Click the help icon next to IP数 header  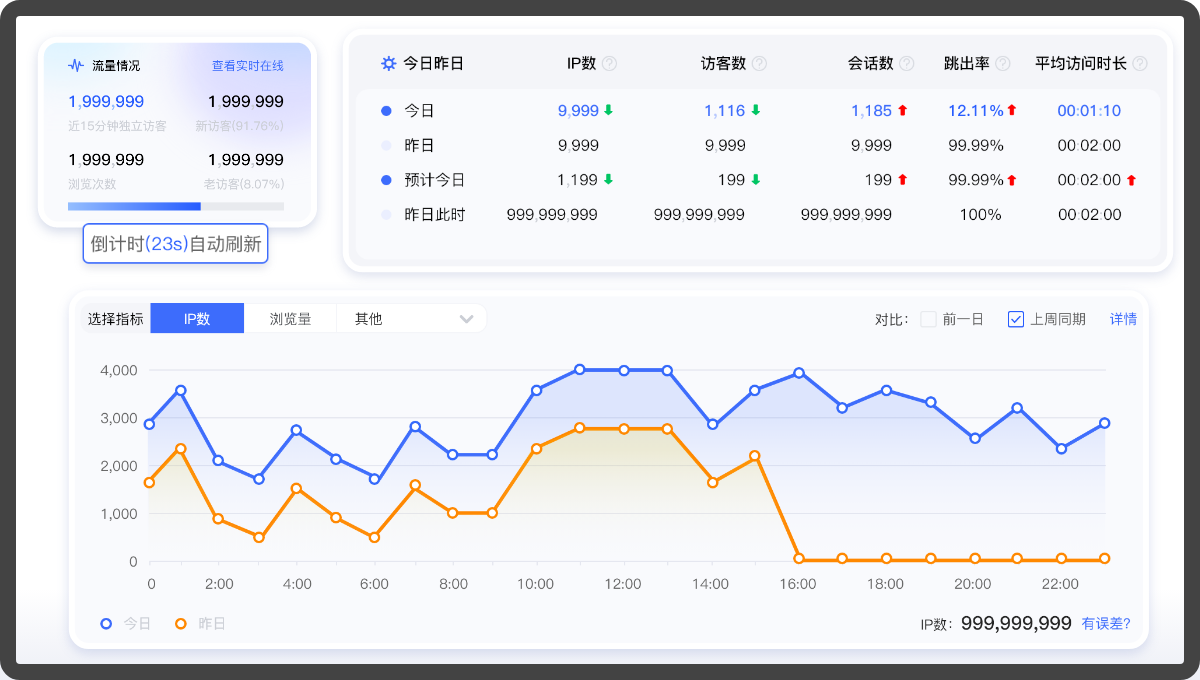(609, 64)
